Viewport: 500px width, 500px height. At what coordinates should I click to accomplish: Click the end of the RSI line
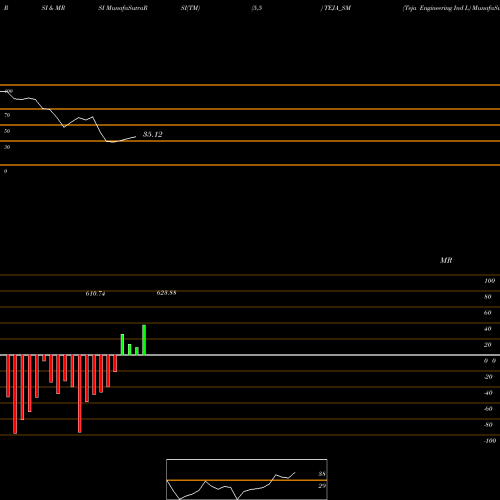point(135,137)
